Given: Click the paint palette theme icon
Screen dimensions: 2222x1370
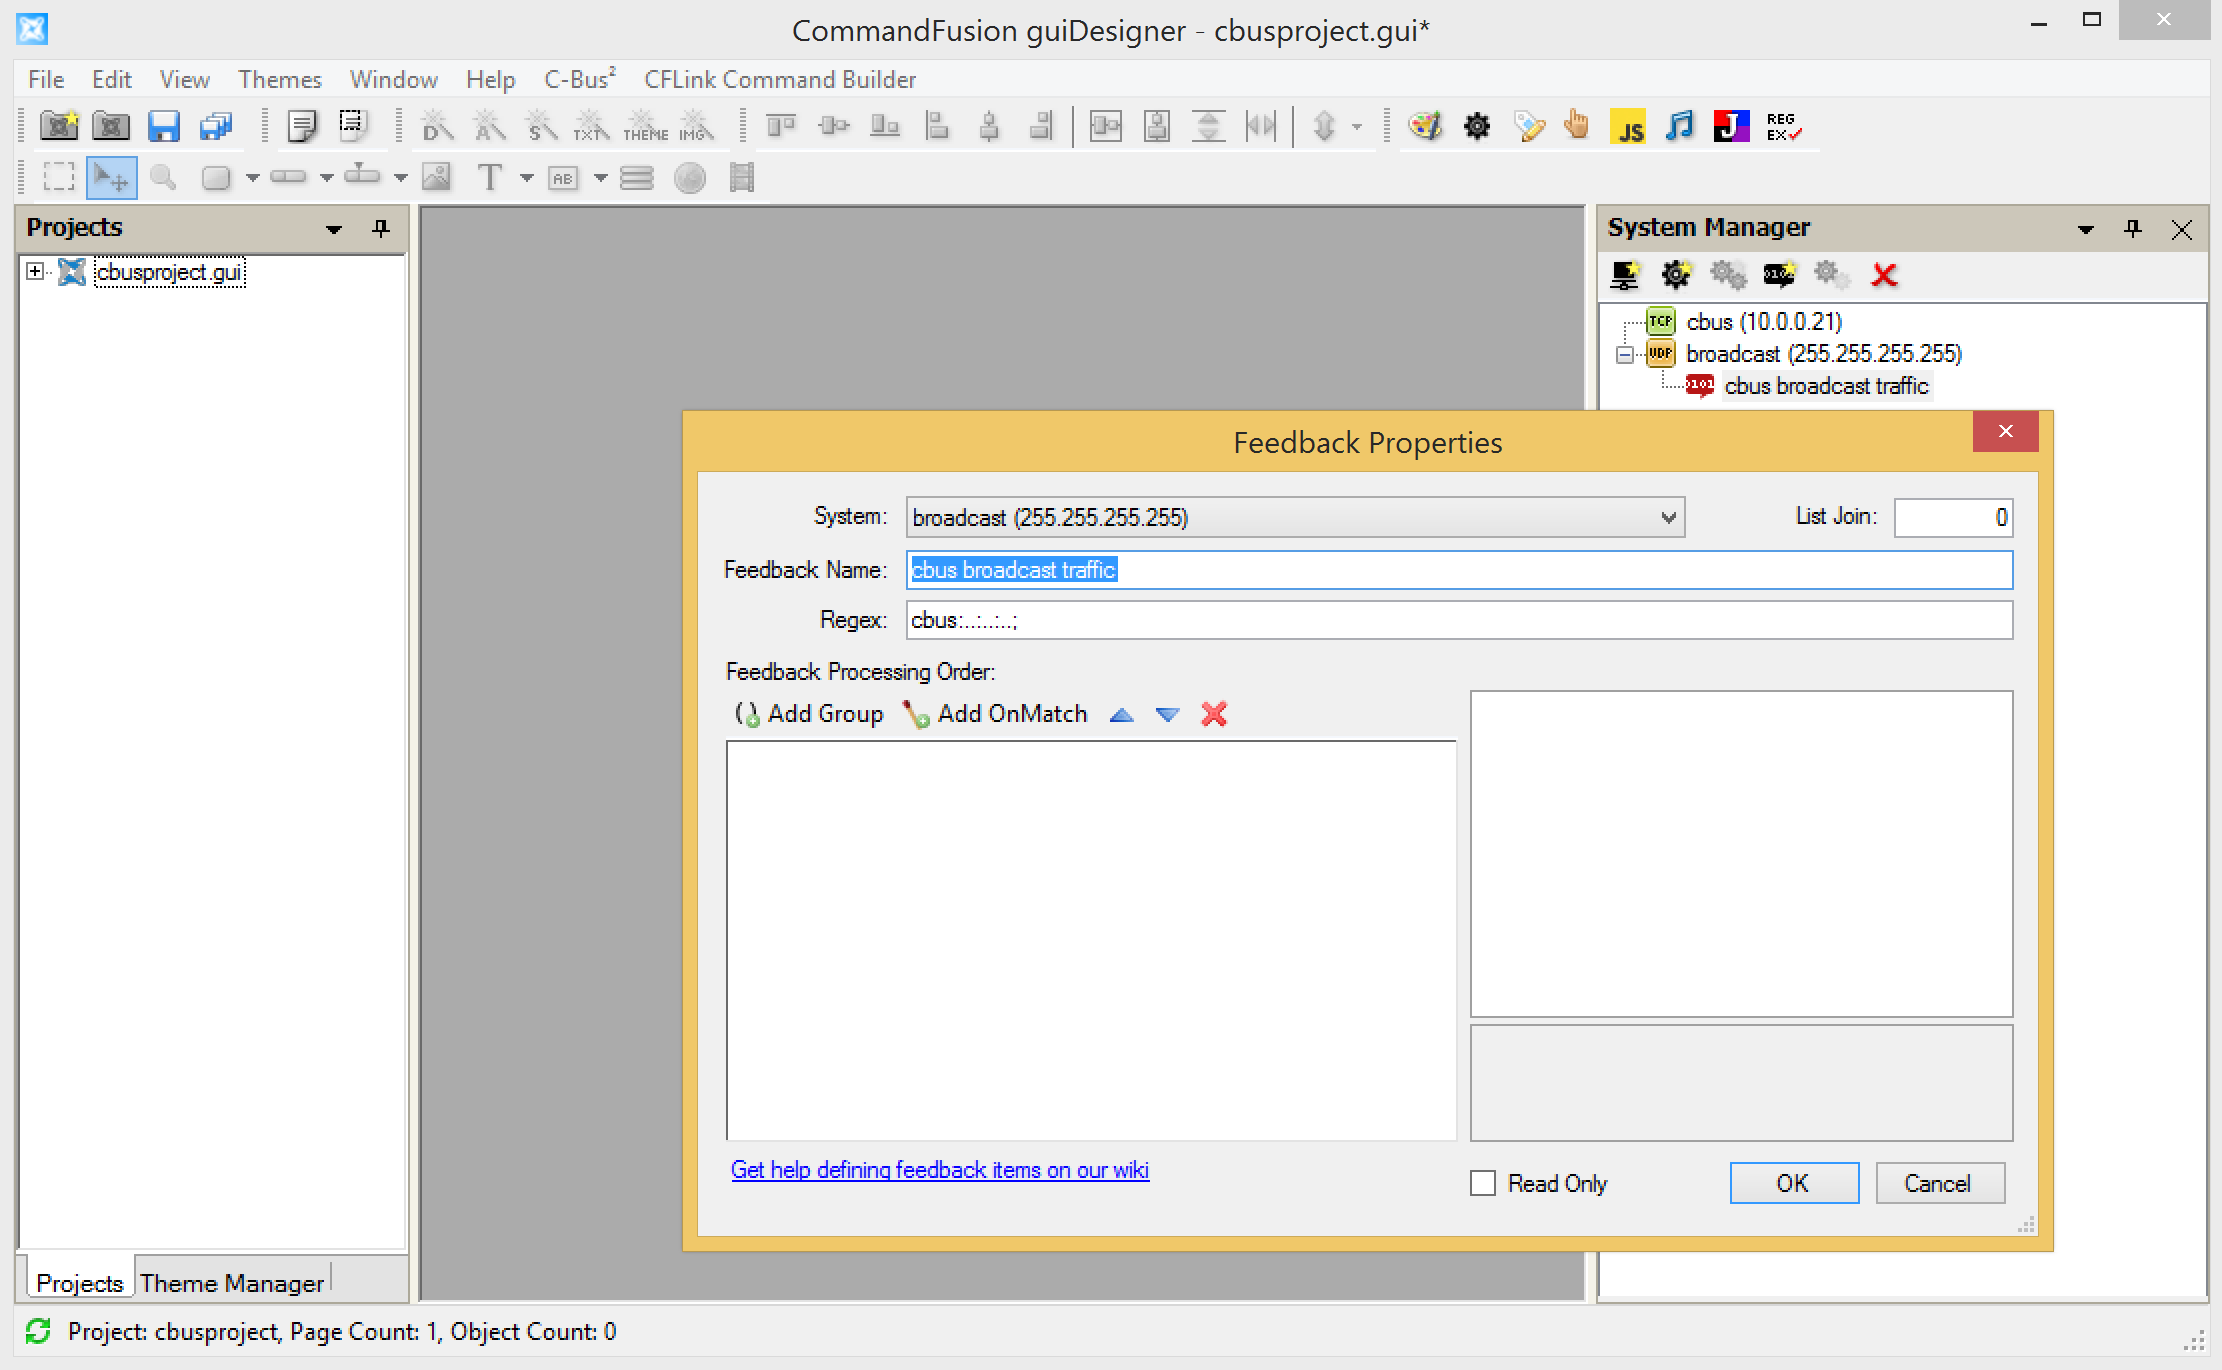Looking at the screenshot, I should pos(1424,127).
